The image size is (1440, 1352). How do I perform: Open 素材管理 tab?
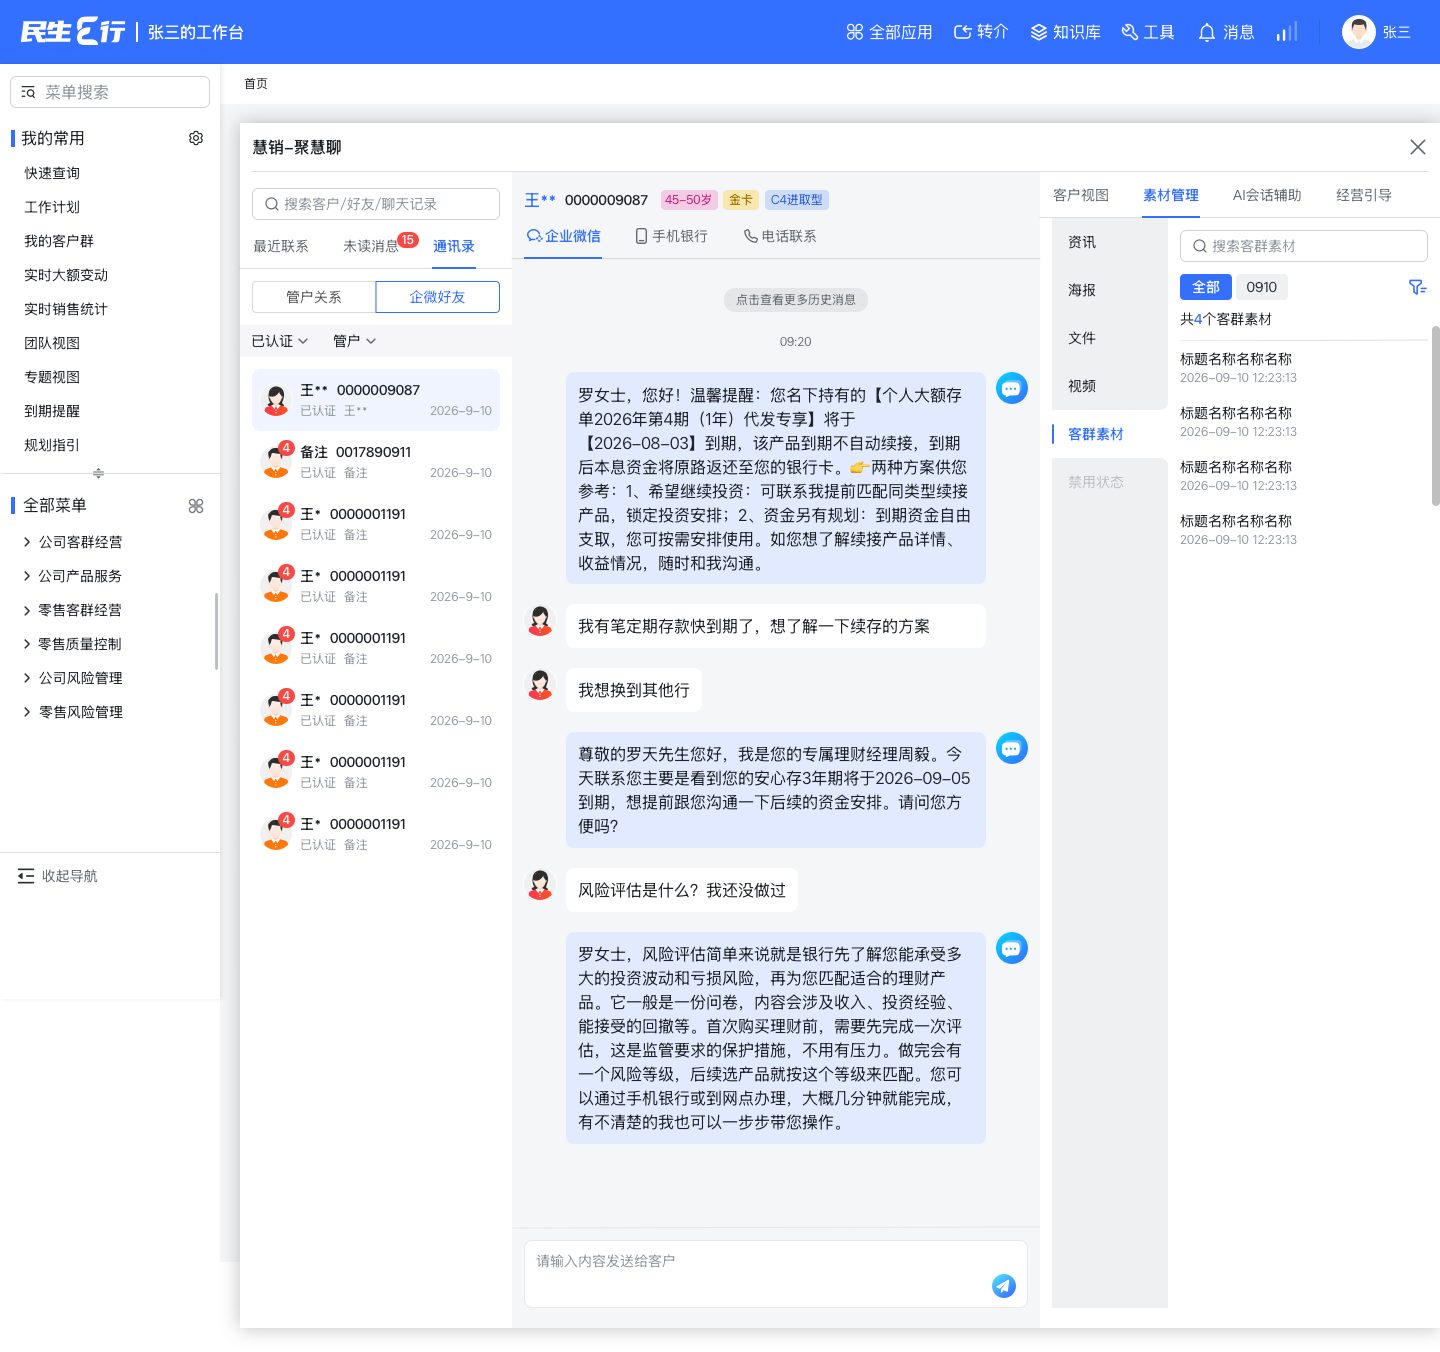point(1171,195)
